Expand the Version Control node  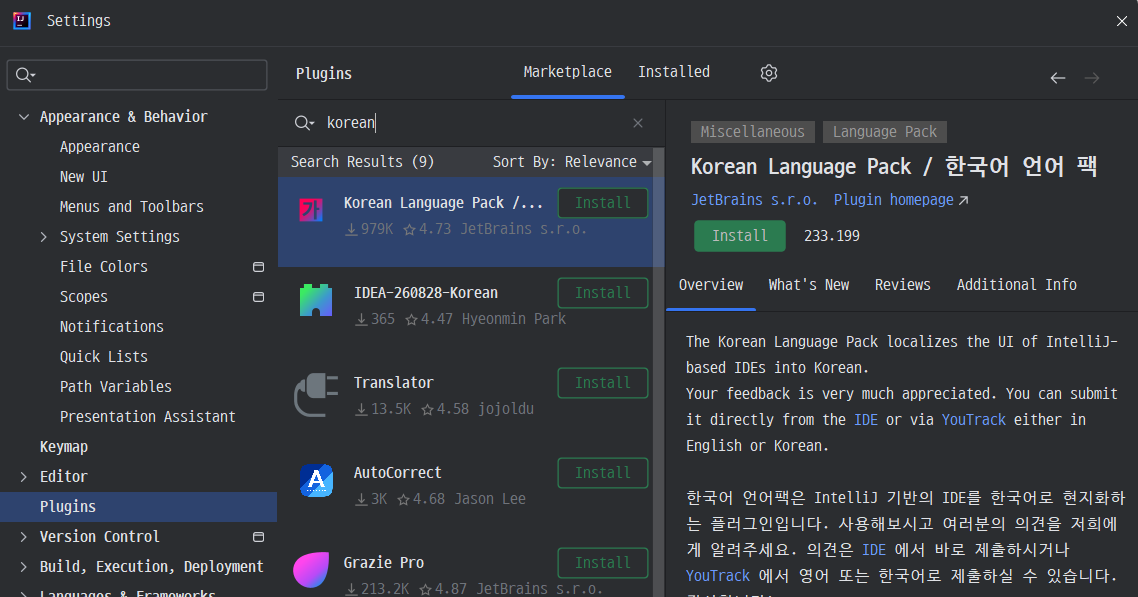click(x=24, y=537)
